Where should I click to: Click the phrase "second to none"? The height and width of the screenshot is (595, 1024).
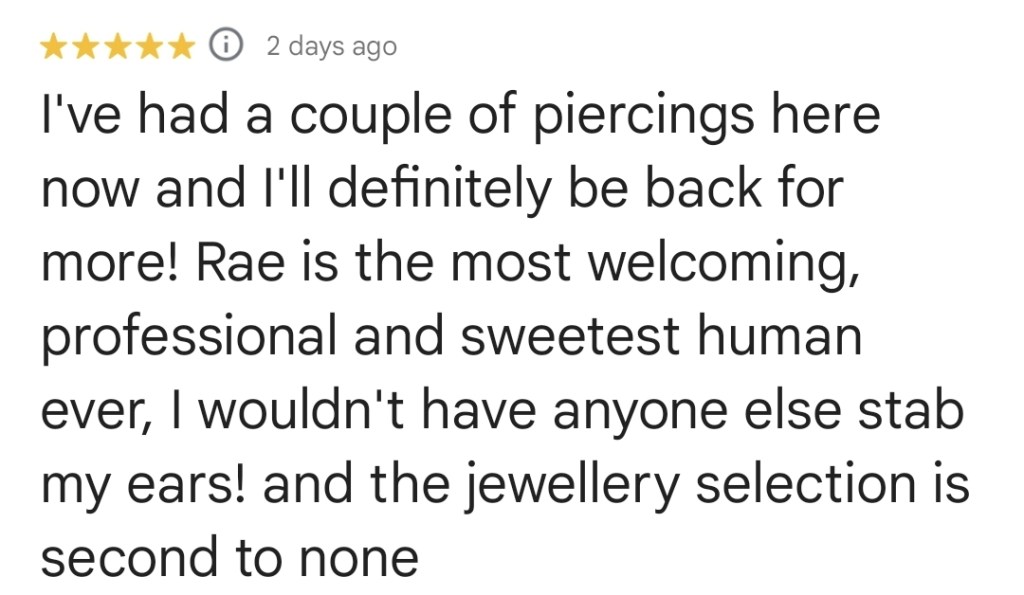click(x=229, y=556)
